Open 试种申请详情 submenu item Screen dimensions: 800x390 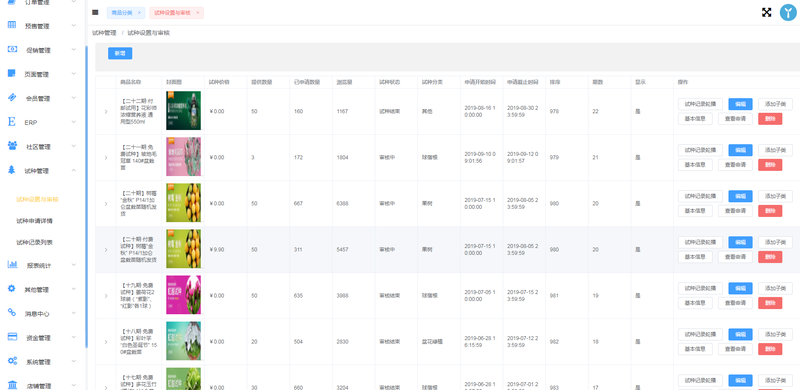(34, 222)
